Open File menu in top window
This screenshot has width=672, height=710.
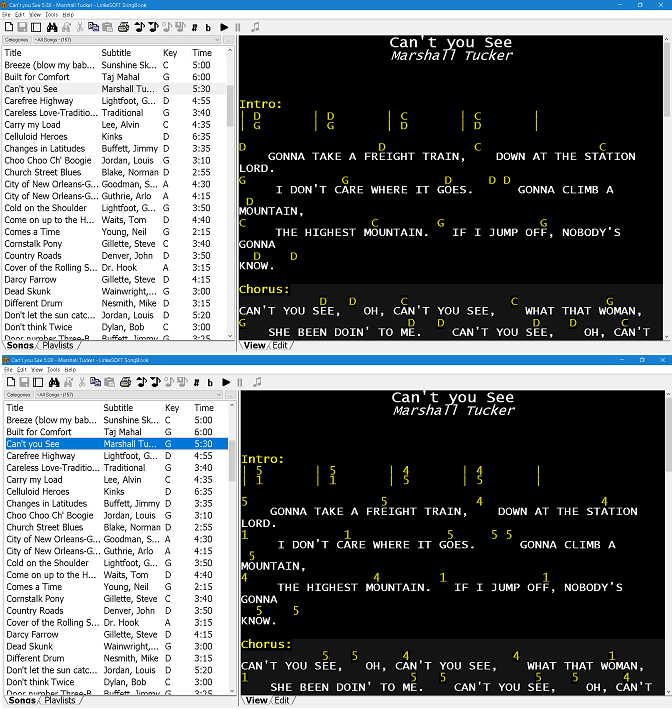click(x=6, y=14)
